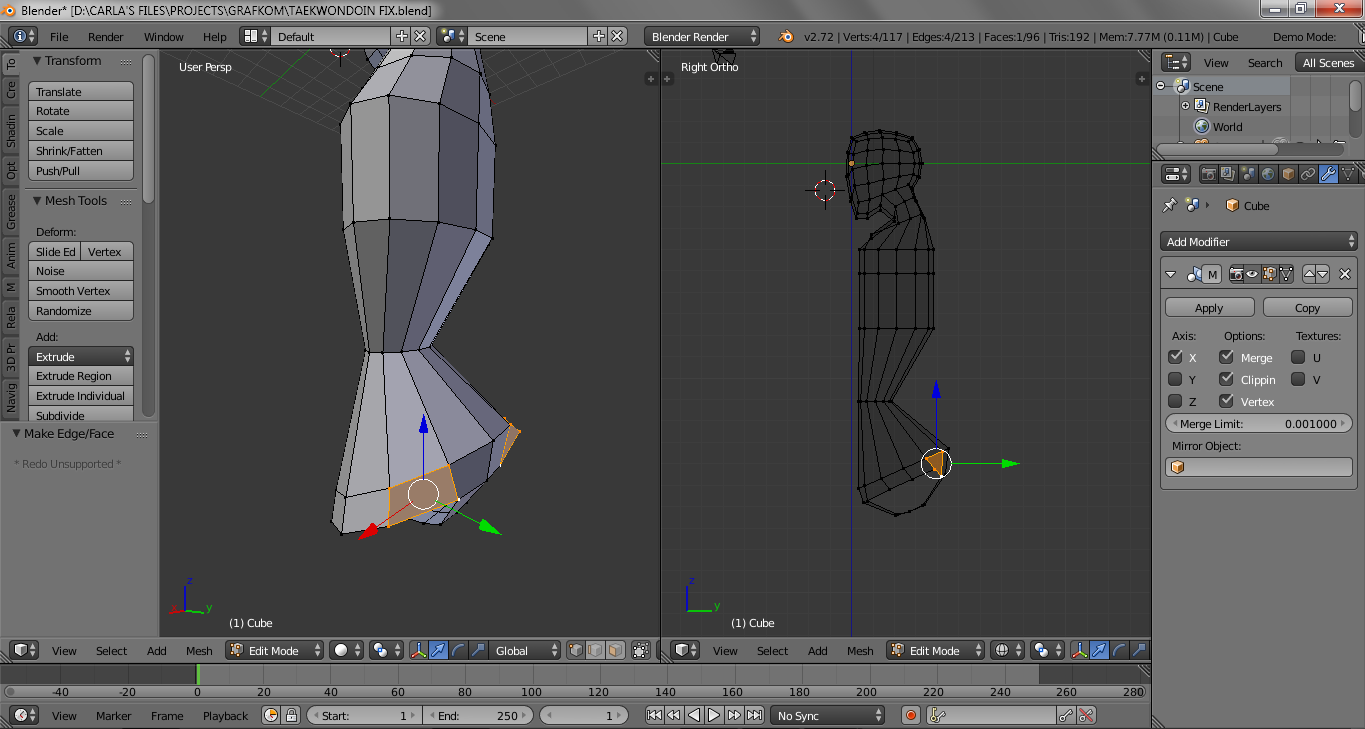Open the World properties tab icon
The image size is (1365, 729).
1268,174
